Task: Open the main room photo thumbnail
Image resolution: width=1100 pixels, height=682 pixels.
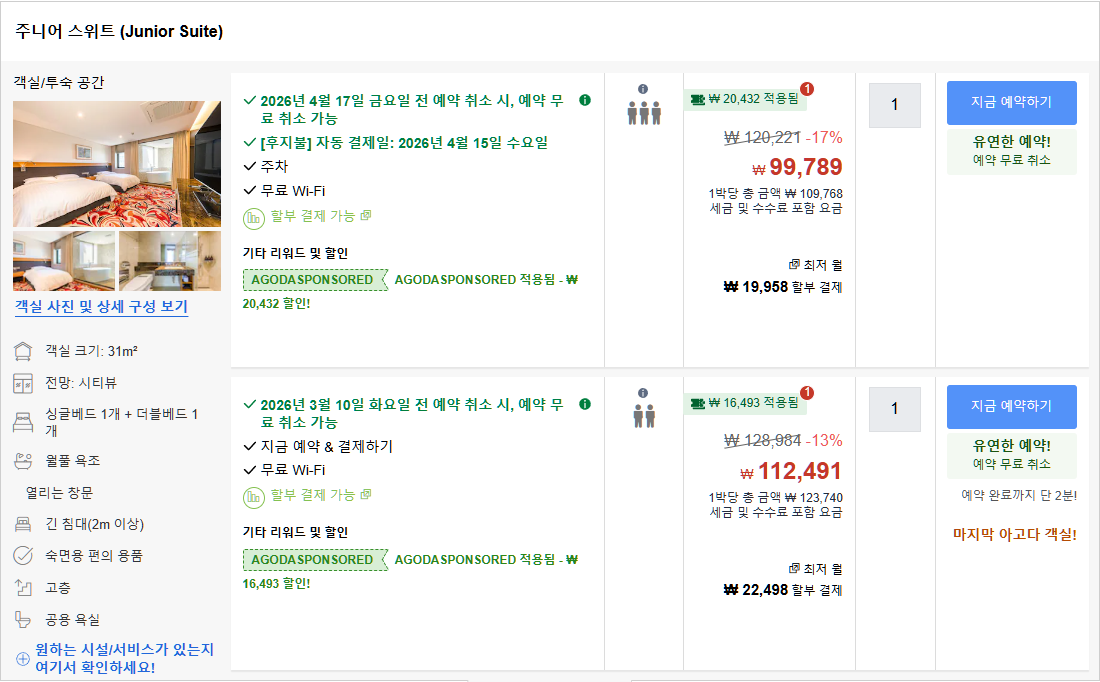Action: point(117,166)
